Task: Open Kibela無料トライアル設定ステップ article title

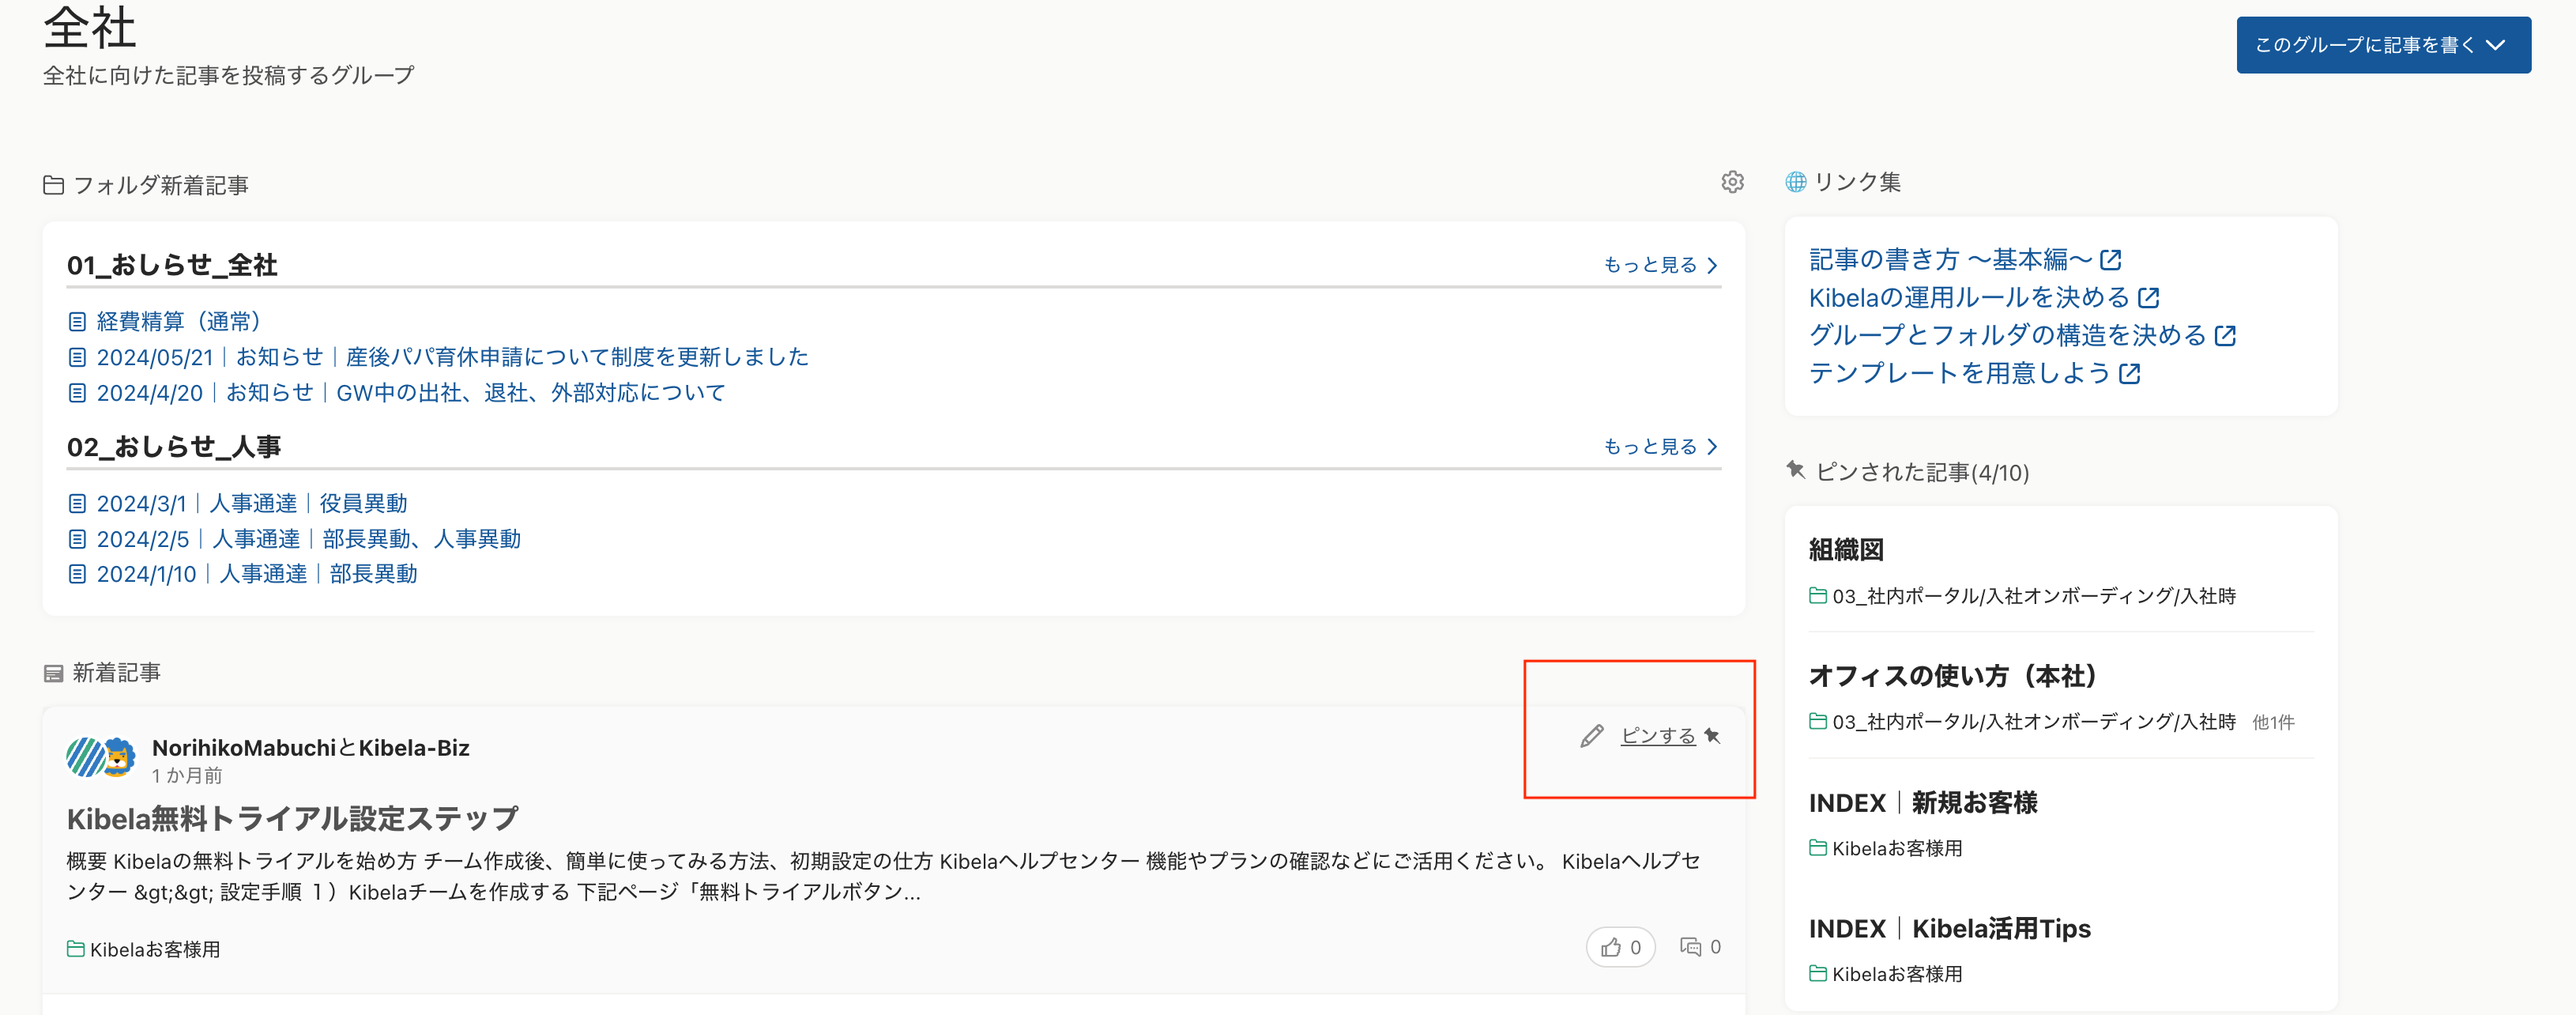Action: click(292, 819)
